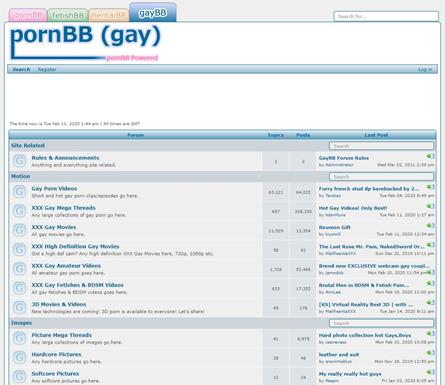Screen dimensions: 445x385
Task: Click forum icon beside Softcore Pictures
Action: [x=20, y=377]
